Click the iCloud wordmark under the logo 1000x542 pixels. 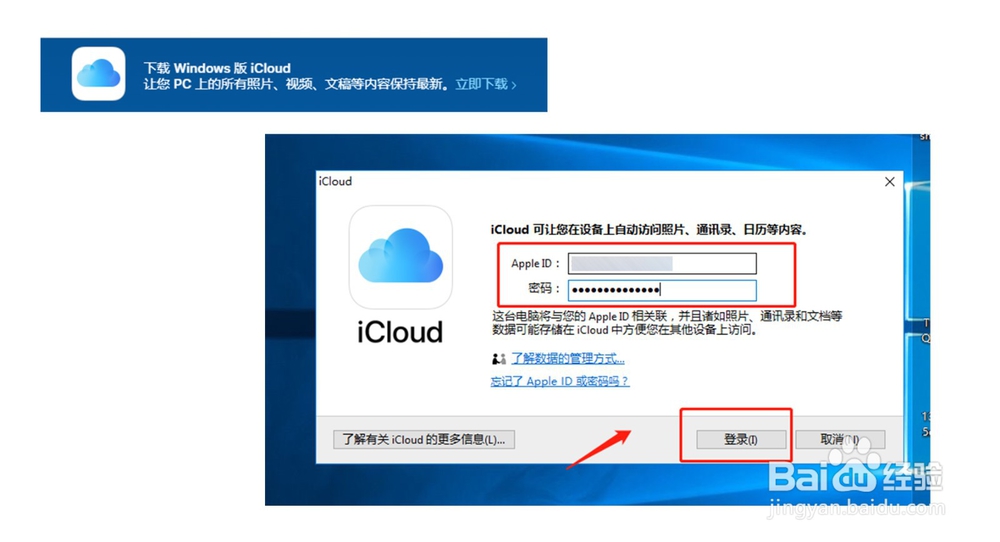(x=400, y=332)
